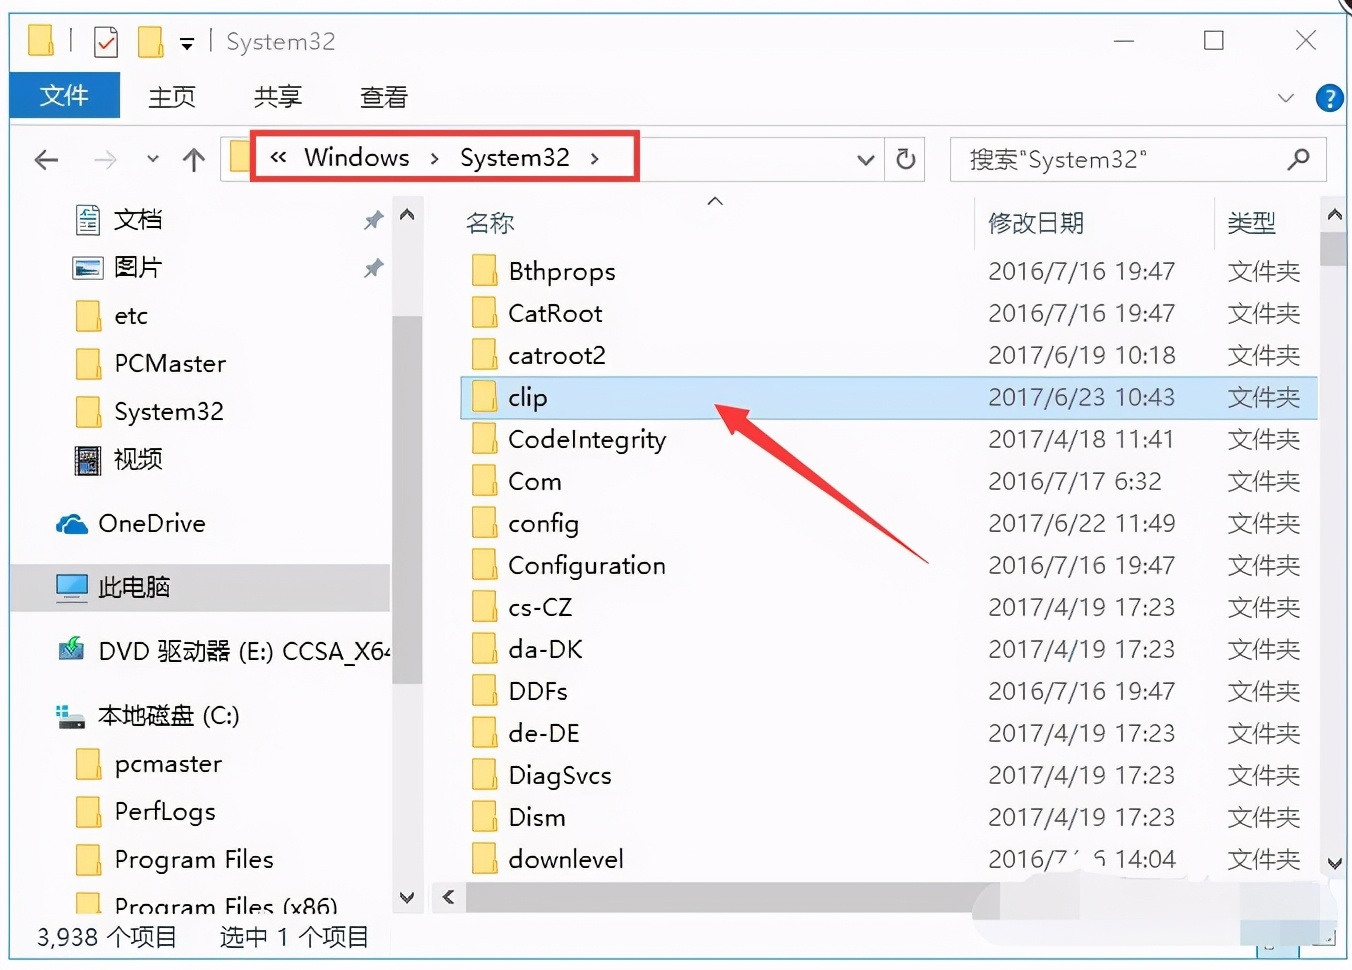Click the properties checkmark icon in Quick Access Toolbar
Screen dimensions: 1352x970
click(105, 41)
